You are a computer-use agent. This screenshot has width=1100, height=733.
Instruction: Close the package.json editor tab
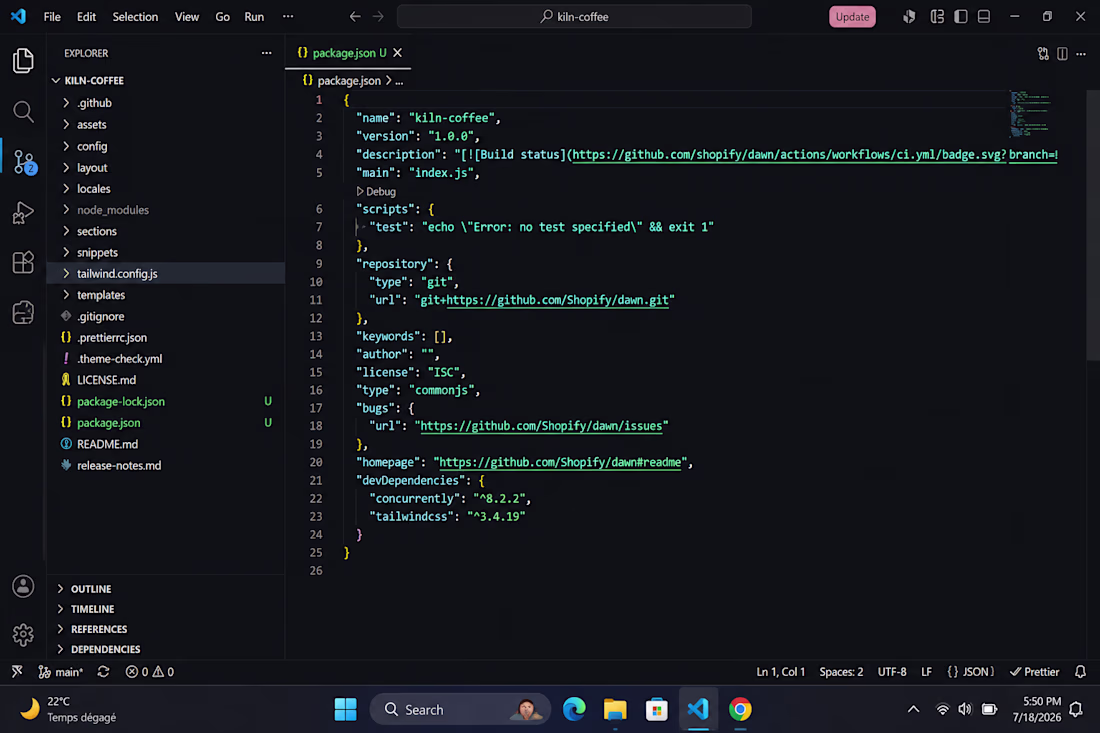click(398, 53)
